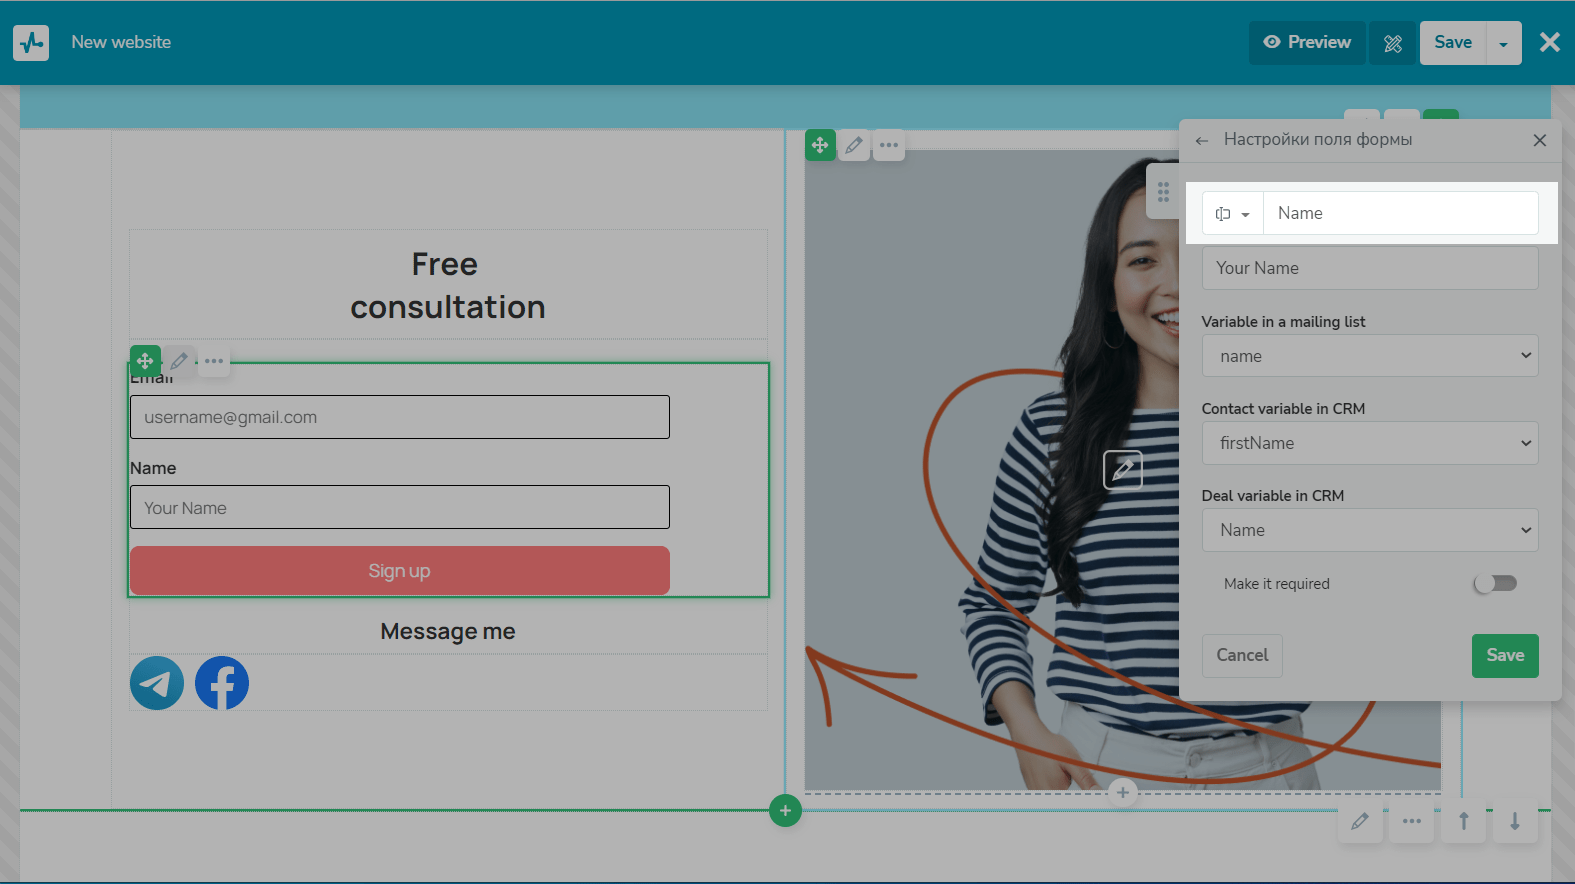This screenshot has height=884, width=1575.
Task: Open the Contact variable in CRM dropdown
Action: coord(1370,443)
